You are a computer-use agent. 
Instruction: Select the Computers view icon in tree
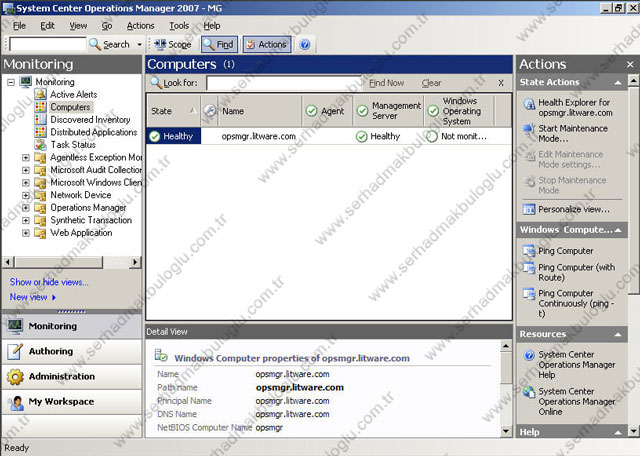[x=40, y=107]
